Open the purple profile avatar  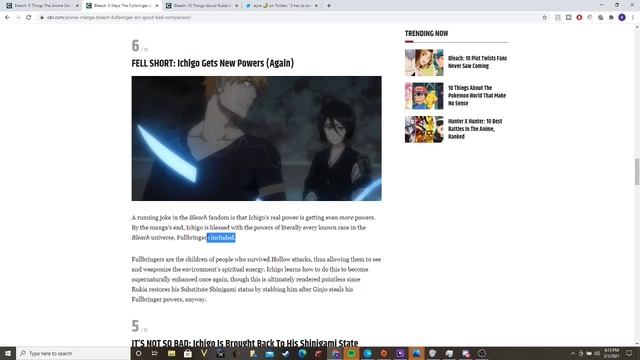pos(622,18)
